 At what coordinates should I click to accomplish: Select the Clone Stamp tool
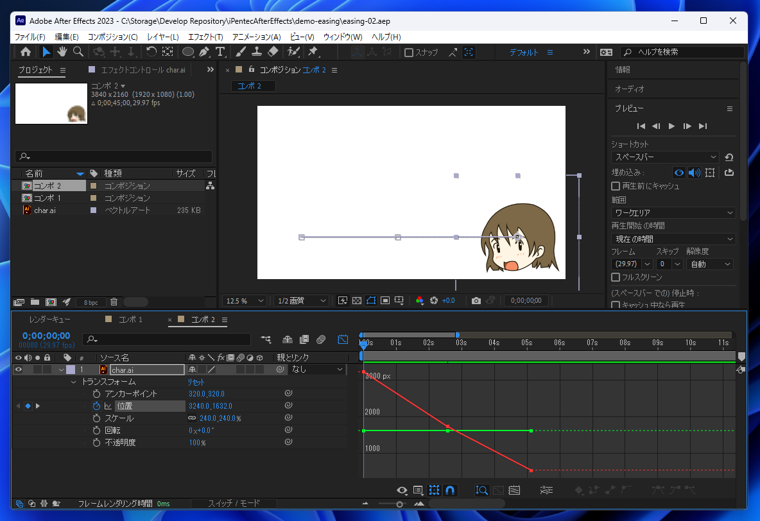(x=256, y=52)
